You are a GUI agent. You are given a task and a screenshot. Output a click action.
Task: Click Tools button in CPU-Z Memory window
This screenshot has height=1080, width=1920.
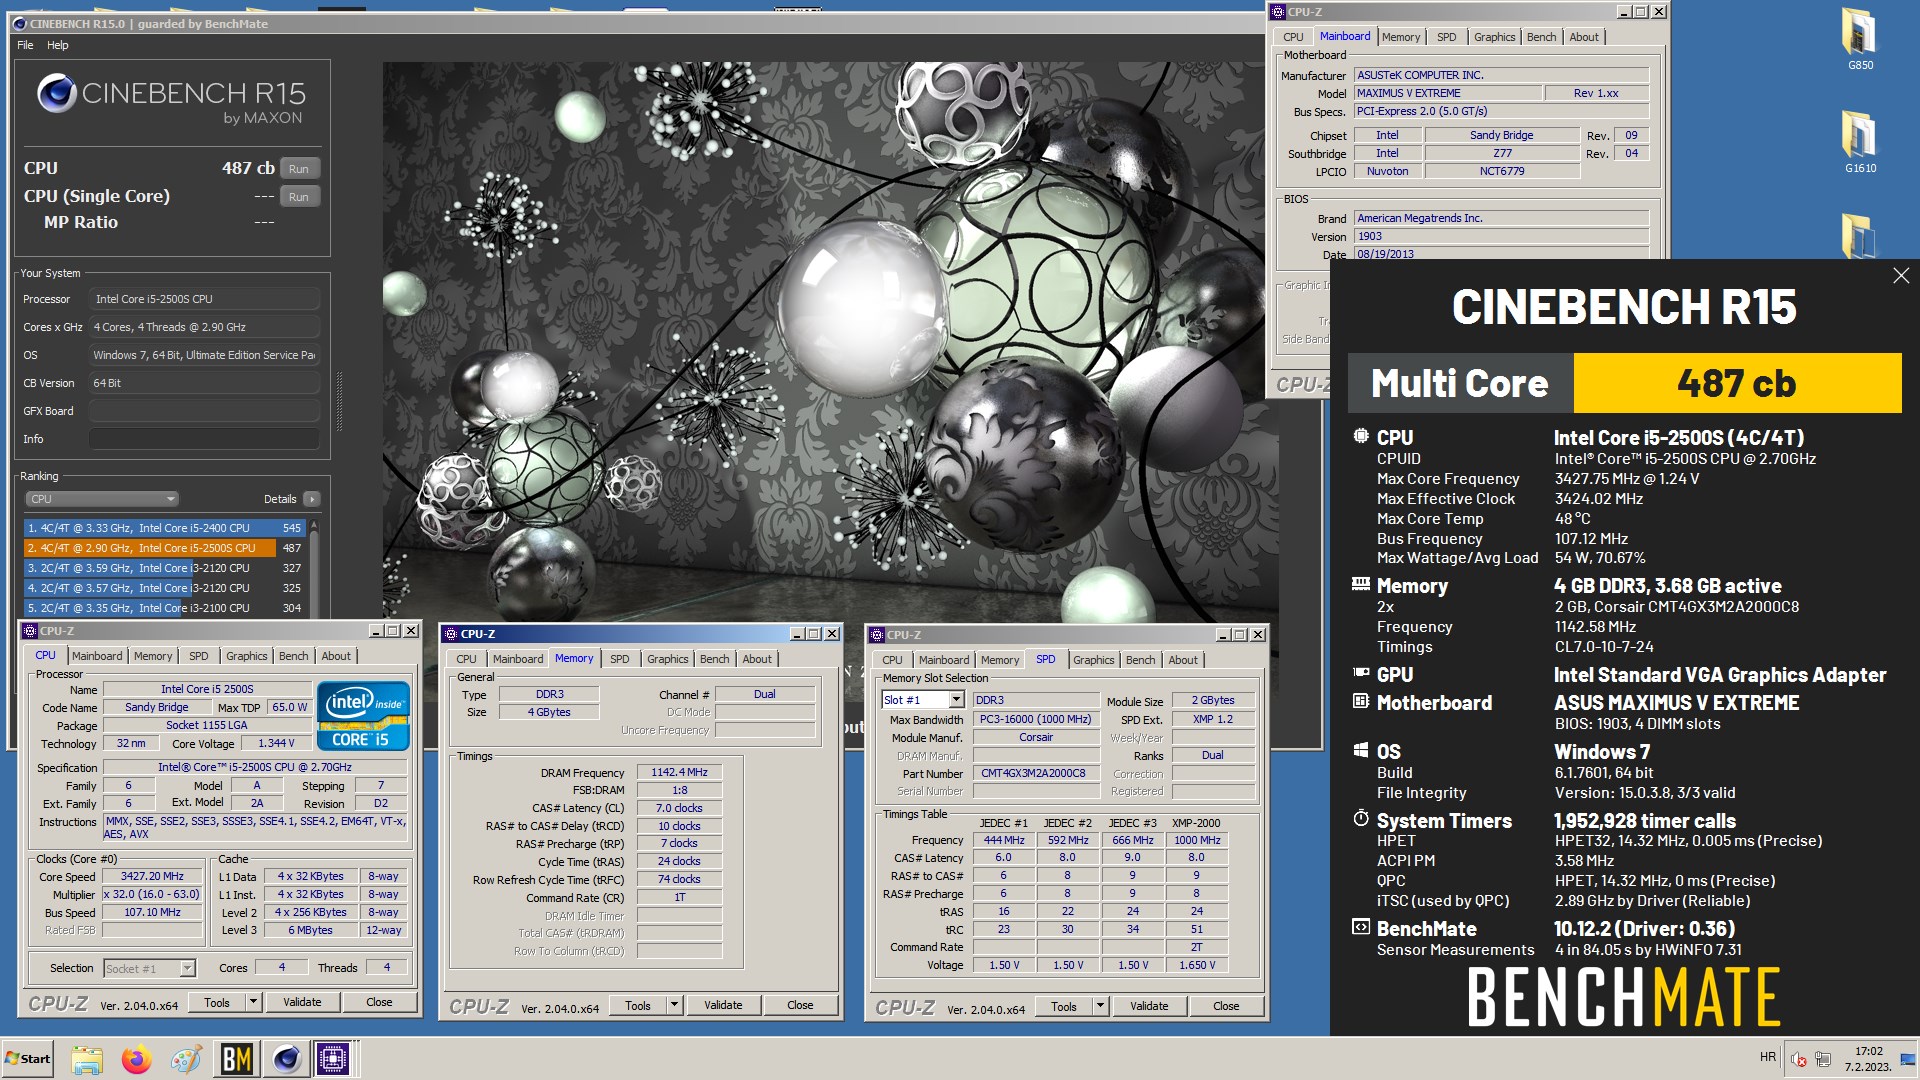pos(638,1005)
